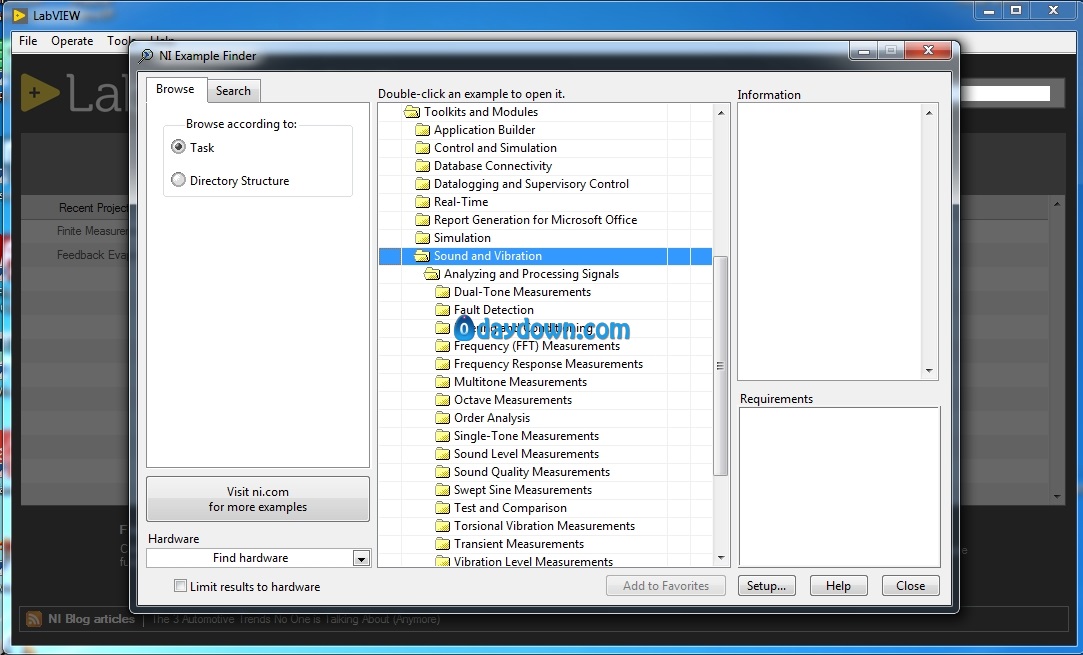Click the Datalogging and Supervisory Control folder icon
The width and height of the screenshot is (1083, 655).
point(422,184)
